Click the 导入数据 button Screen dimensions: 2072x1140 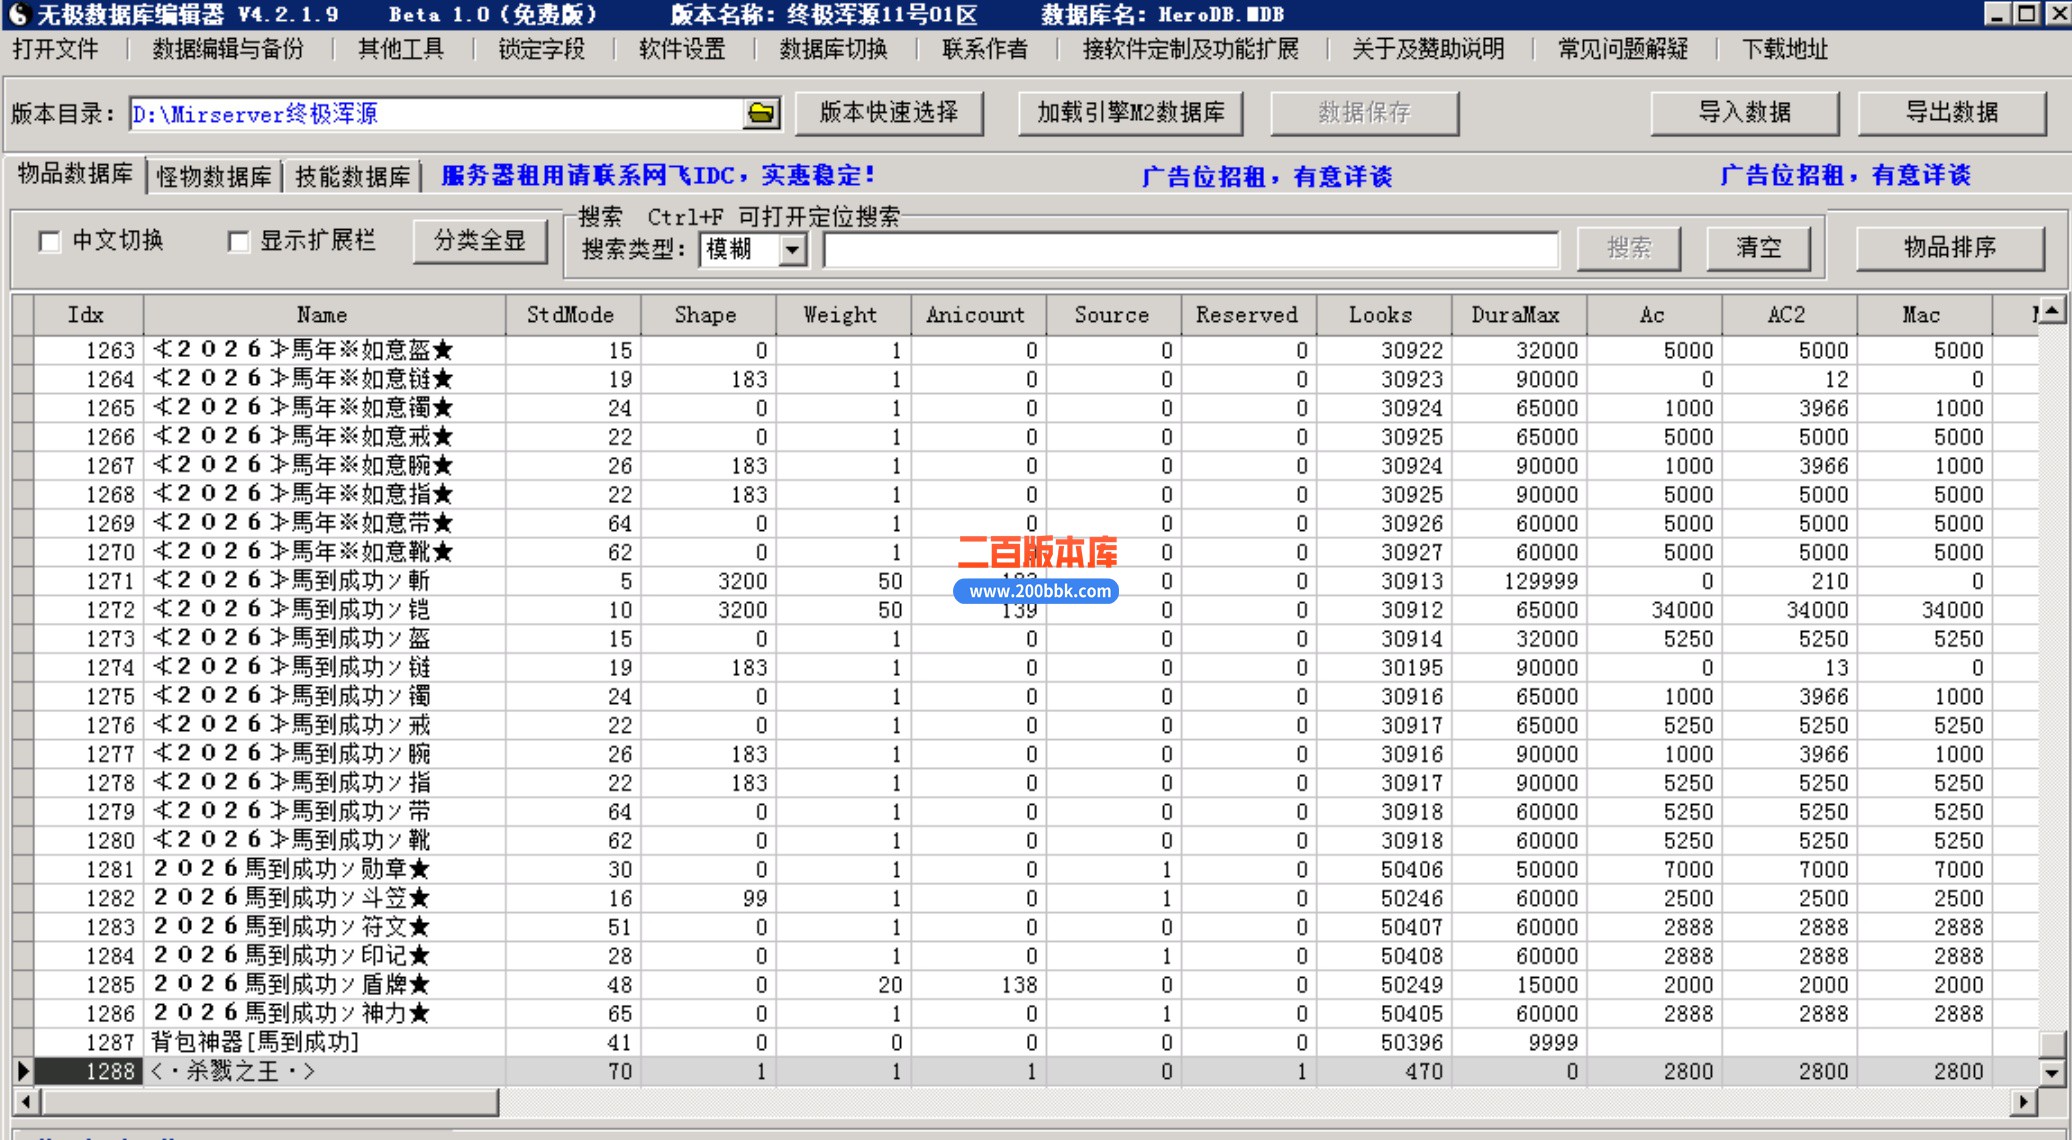1744,113
